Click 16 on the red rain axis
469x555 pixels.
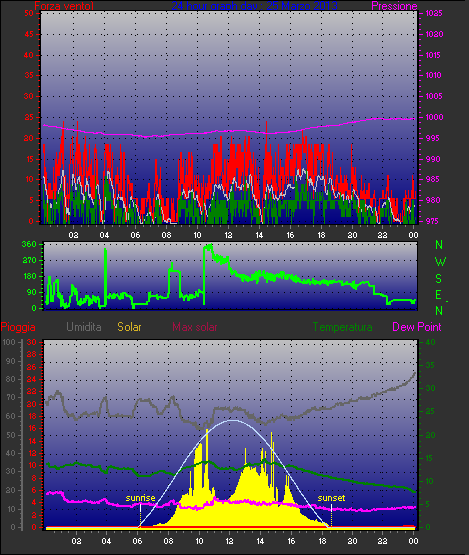click(x=32, y=428)
